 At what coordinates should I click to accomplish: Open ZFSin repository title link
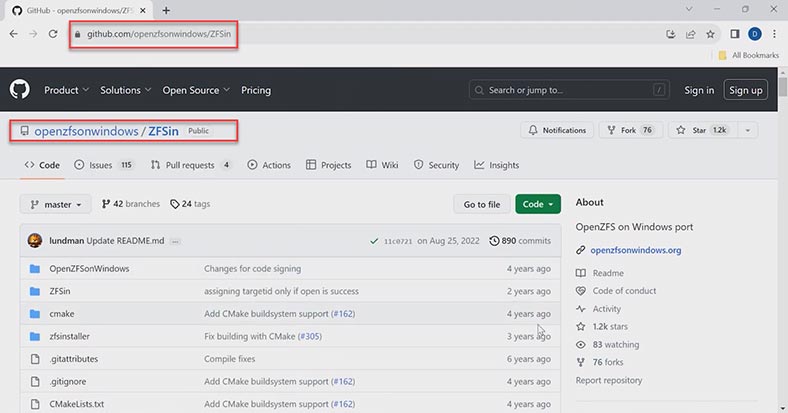coord(163,131)
